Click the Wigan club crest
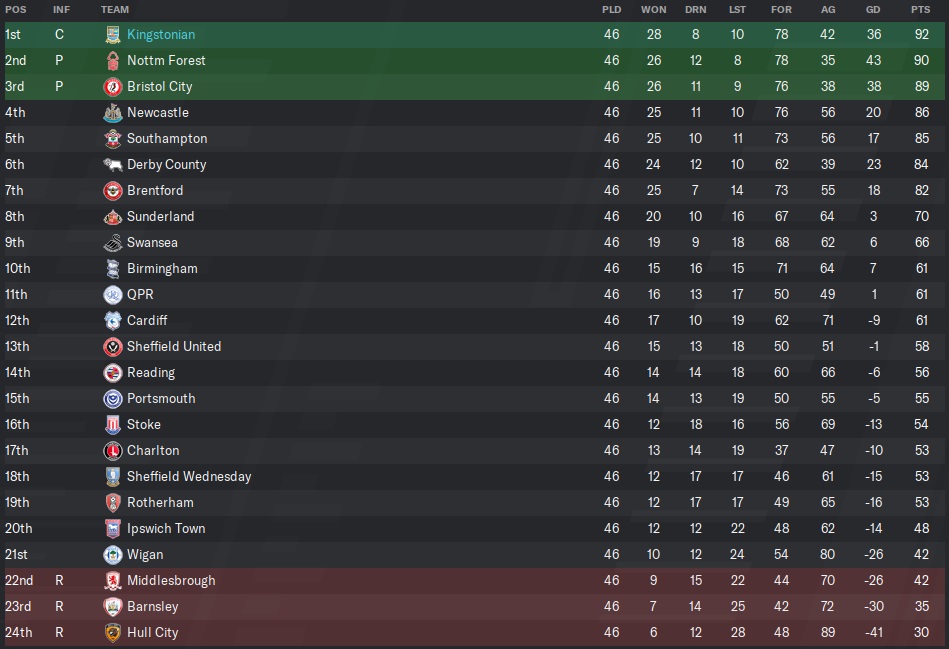The width and height of the screenshot is (949, 649). [x=113, y=555]
